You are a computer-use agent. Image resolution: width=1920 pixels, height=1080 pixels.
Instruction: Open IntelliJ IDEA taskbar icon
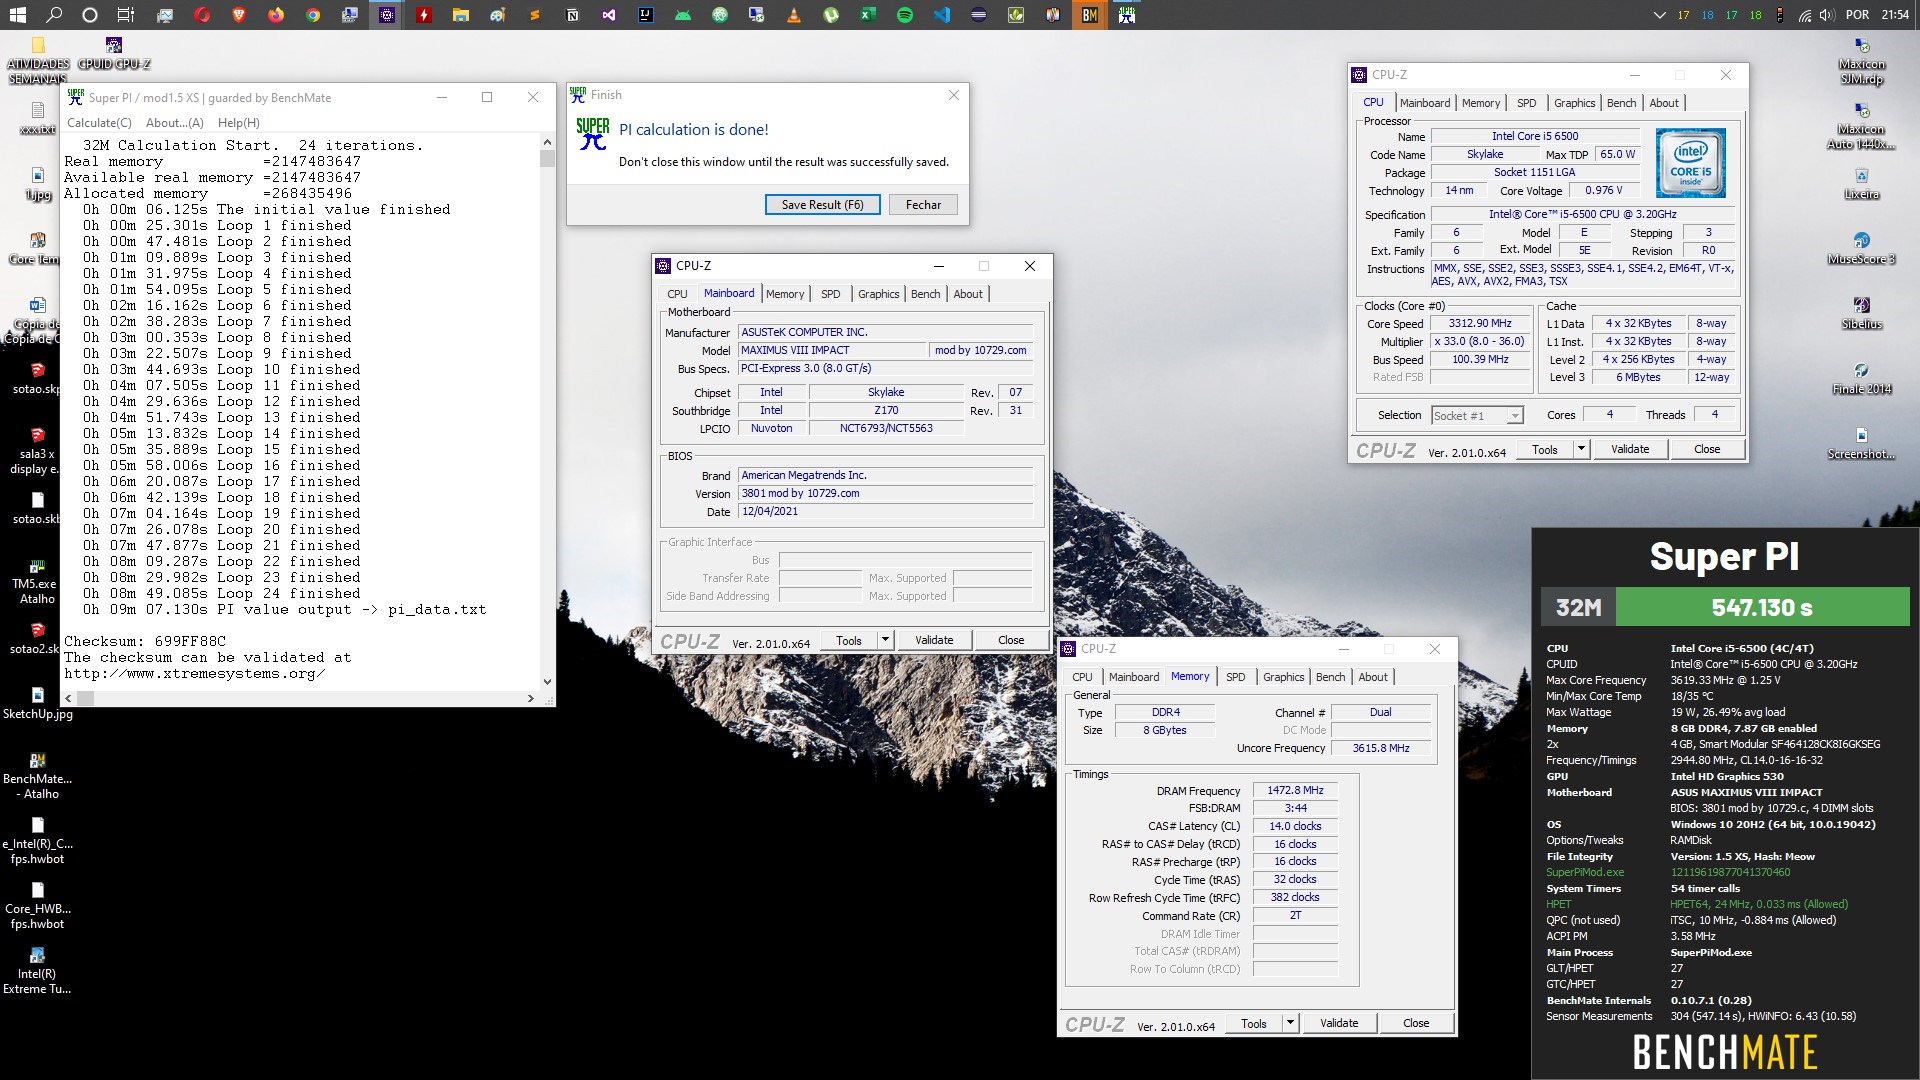point(646,15)
